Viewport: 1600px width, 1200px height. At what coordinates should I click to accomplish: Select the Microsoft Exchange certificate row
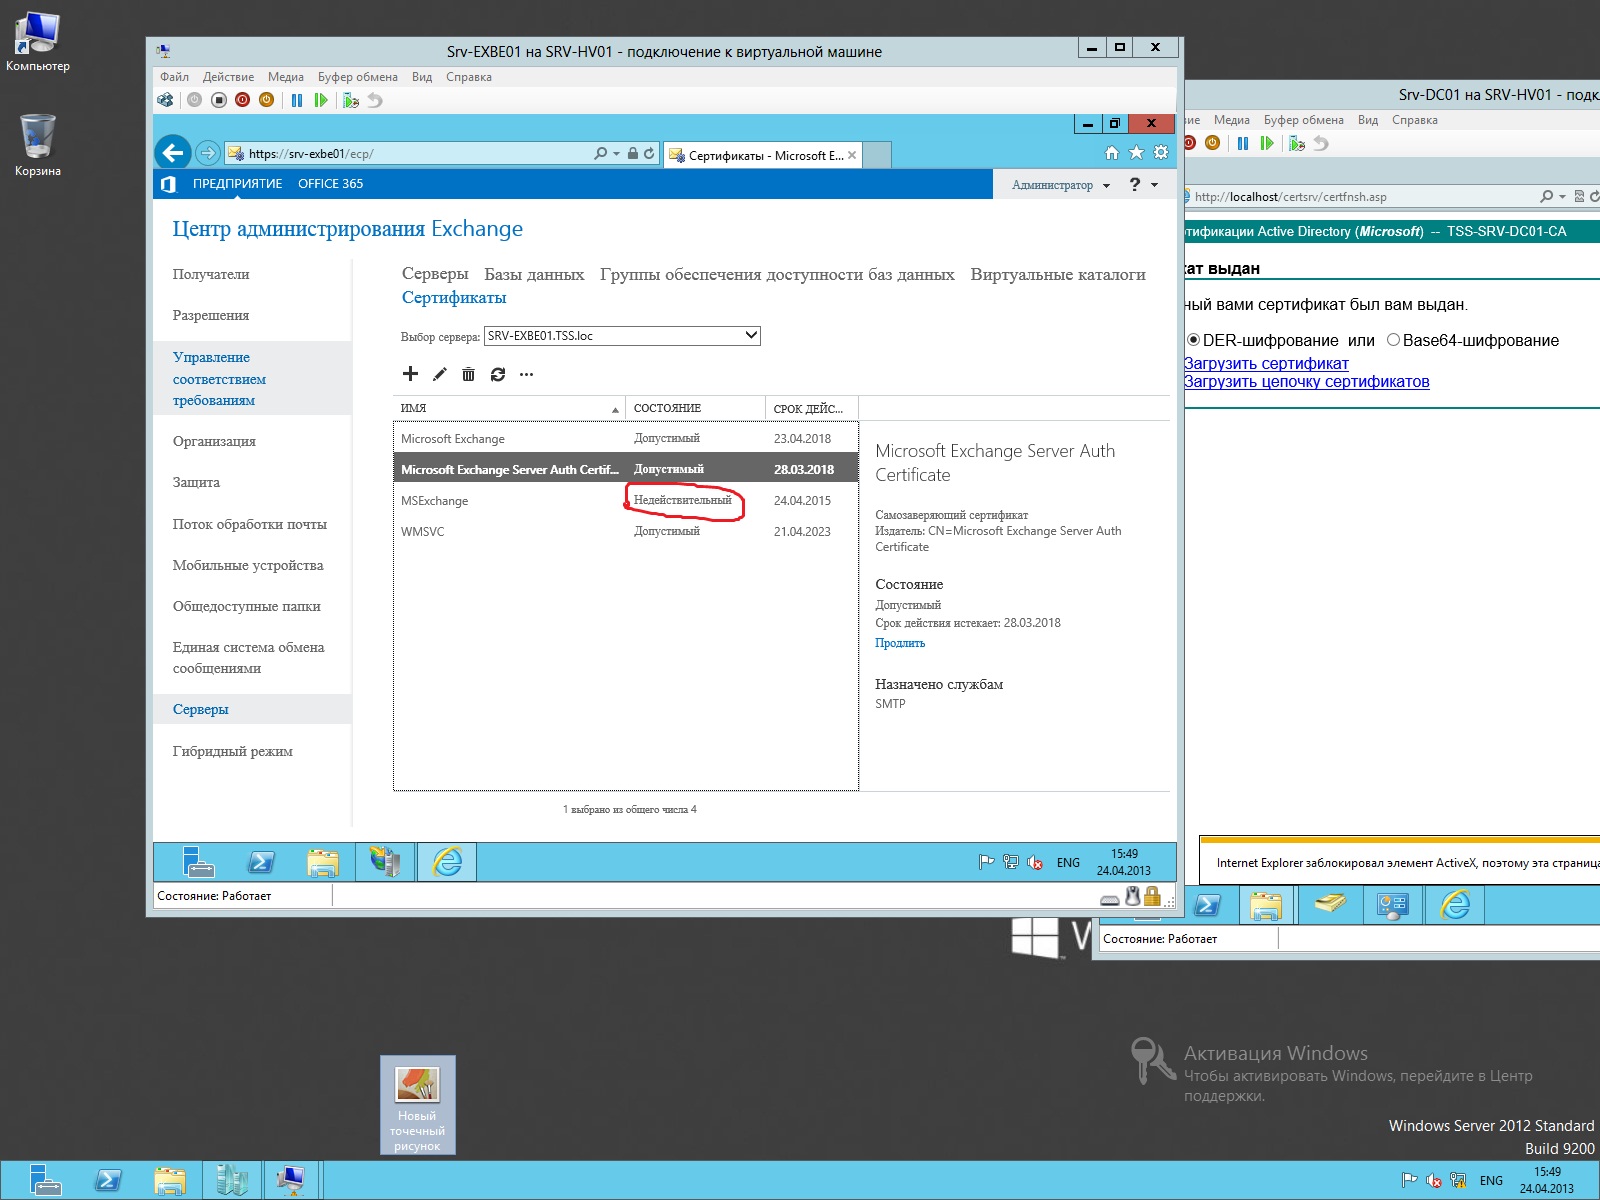pyautogui.click(x=626, y=438)
